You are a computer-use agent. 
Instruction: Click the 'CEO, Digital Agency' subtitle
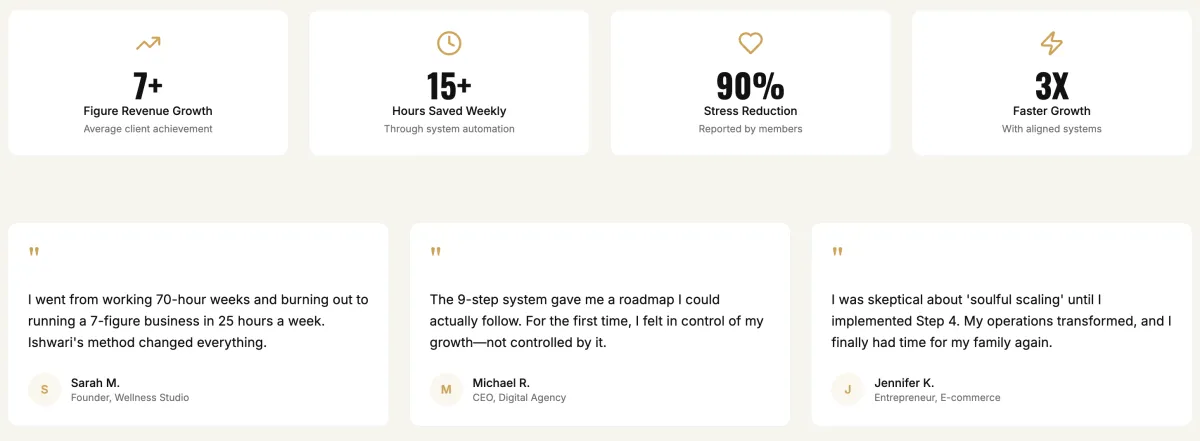coord(519,398)
